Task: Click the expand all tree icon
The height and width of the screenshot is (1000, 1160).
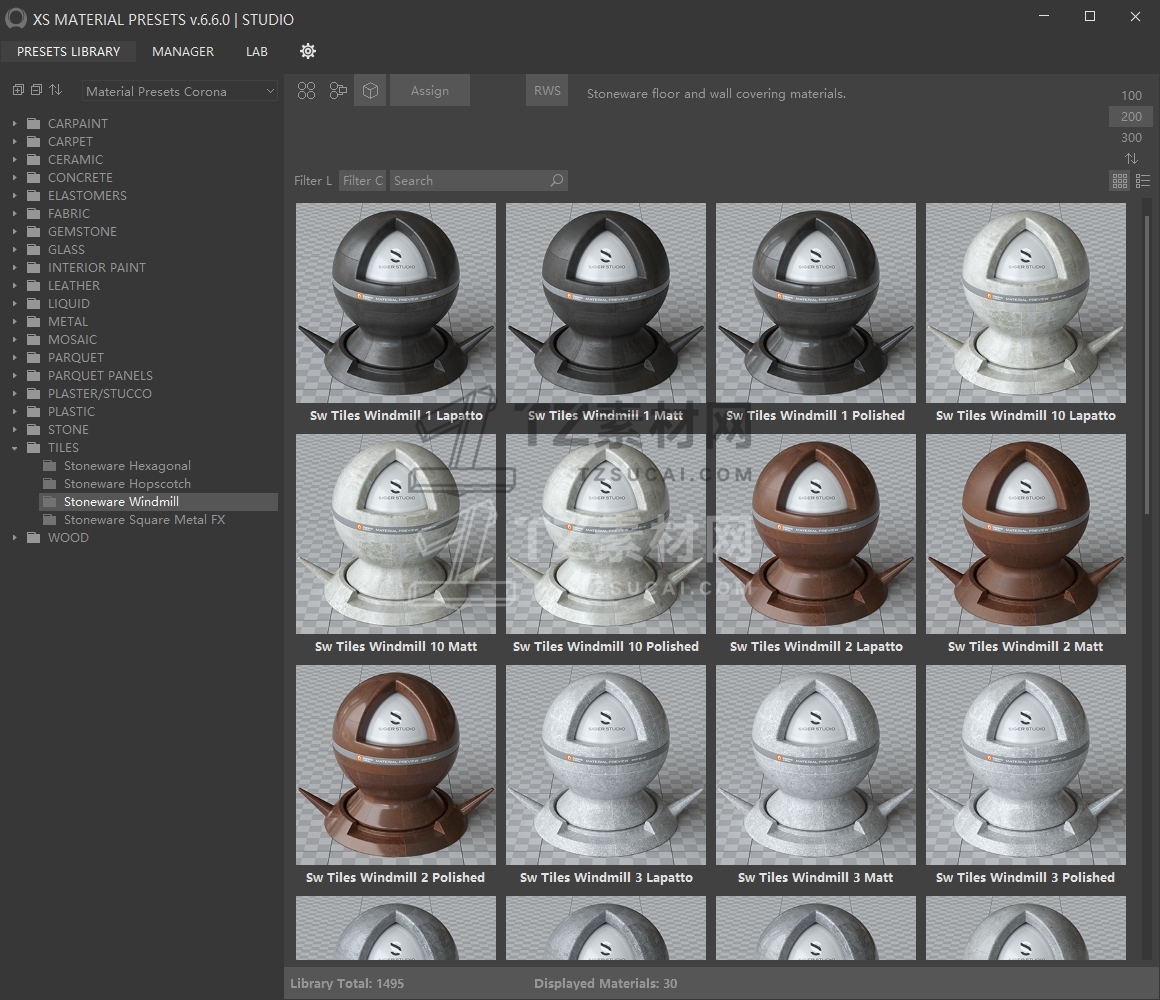Action: (x=18, y=90)
